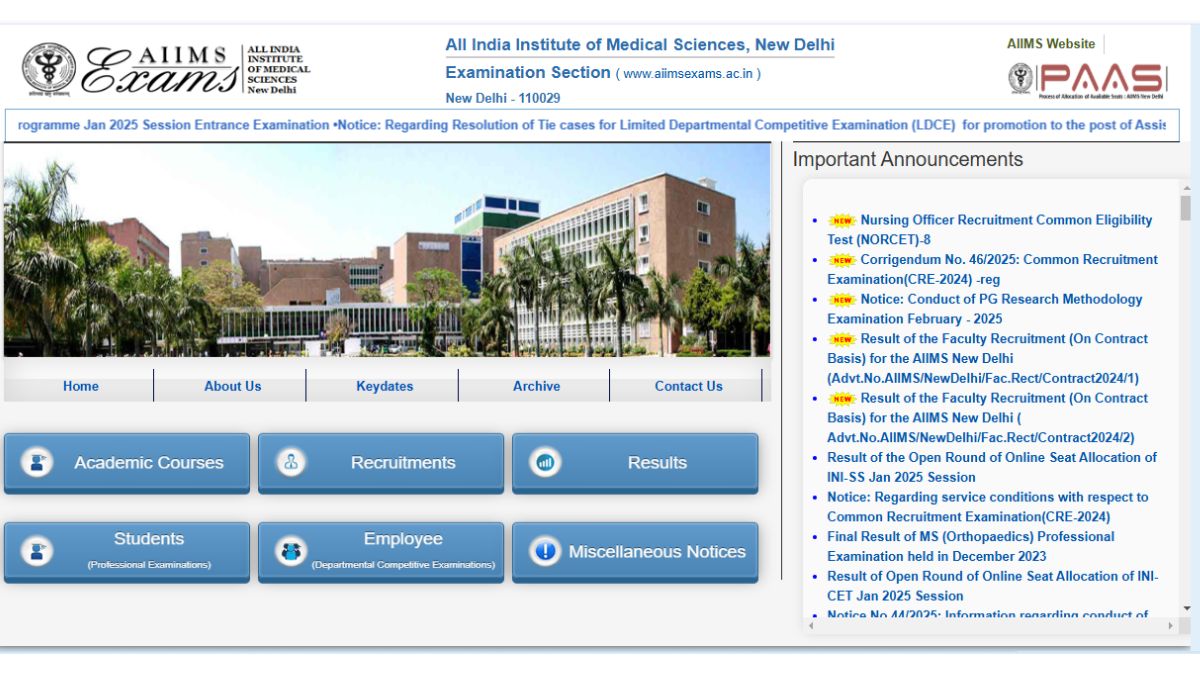The width and height of the screenshot is (1200, 675).
Task: Click the Recruitments briefcase icon
Action: click(x=292, y=462)
